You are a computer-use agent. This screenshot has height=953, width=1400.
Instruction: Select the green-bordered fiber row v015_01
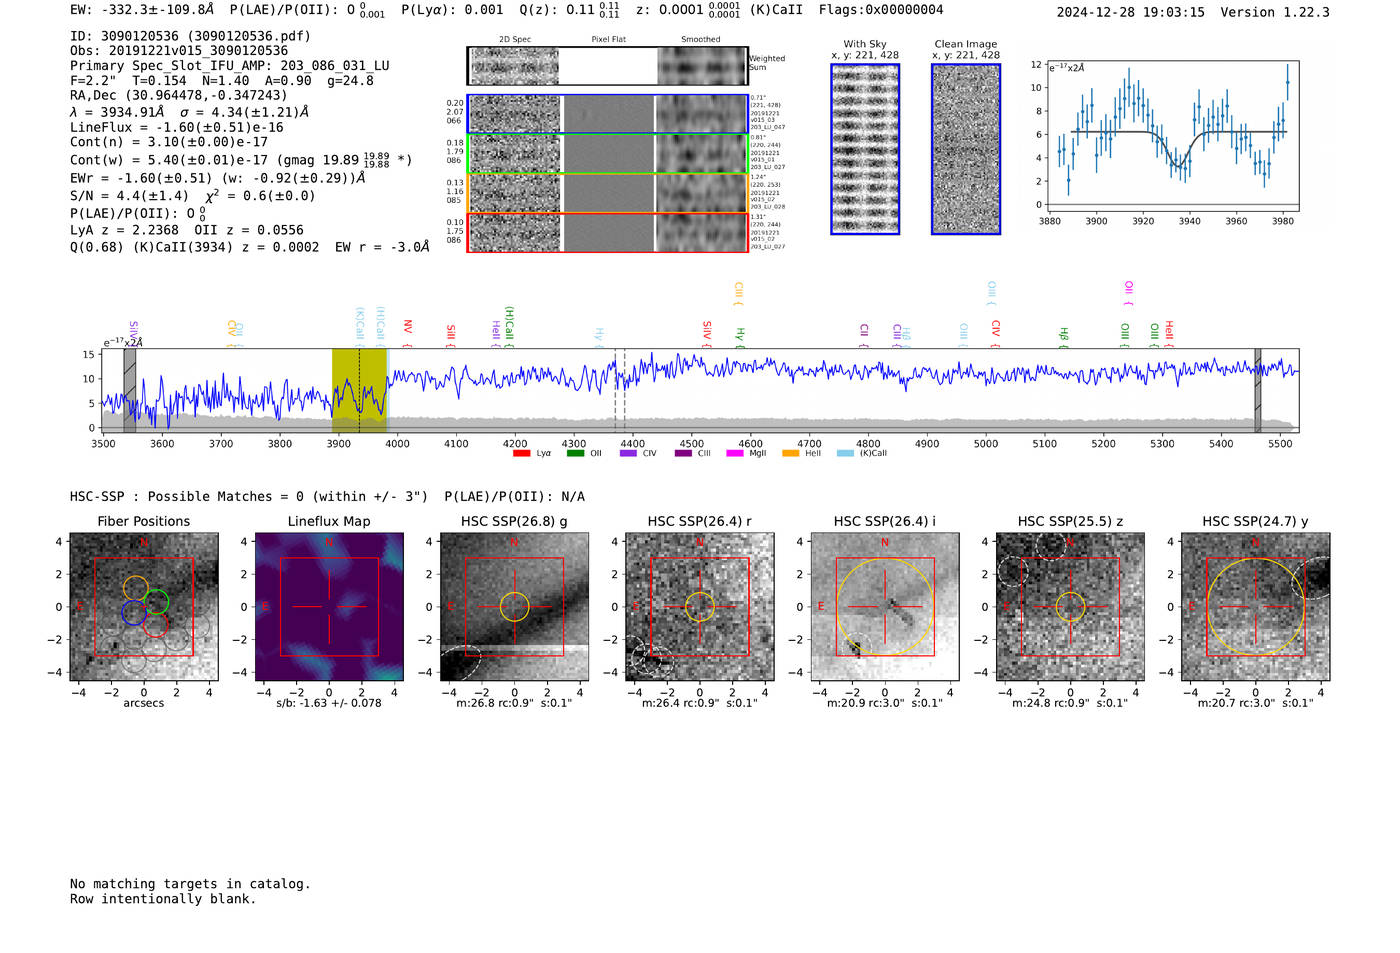click(607, 154)
